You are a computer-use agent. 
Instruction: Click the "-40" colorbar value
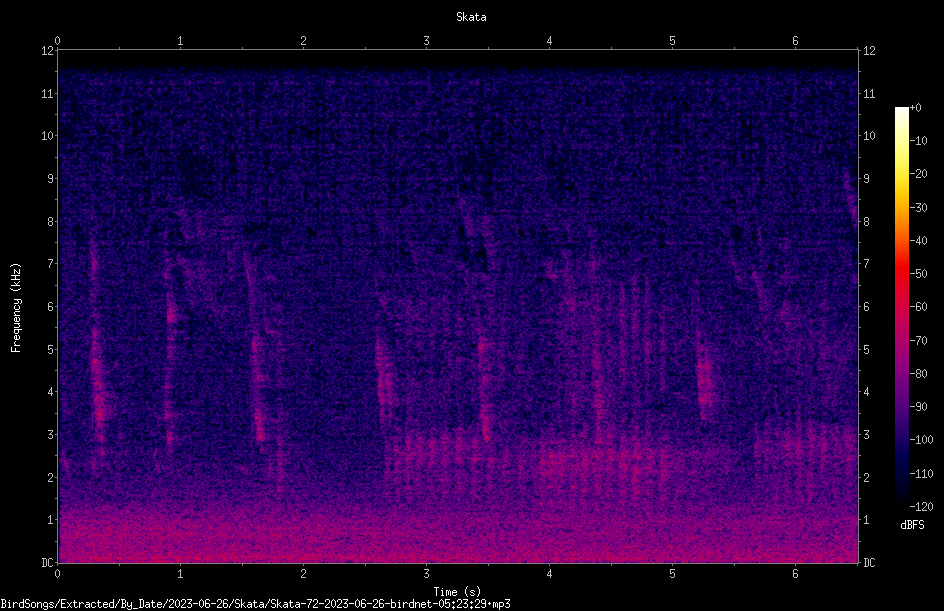point(919,241)
